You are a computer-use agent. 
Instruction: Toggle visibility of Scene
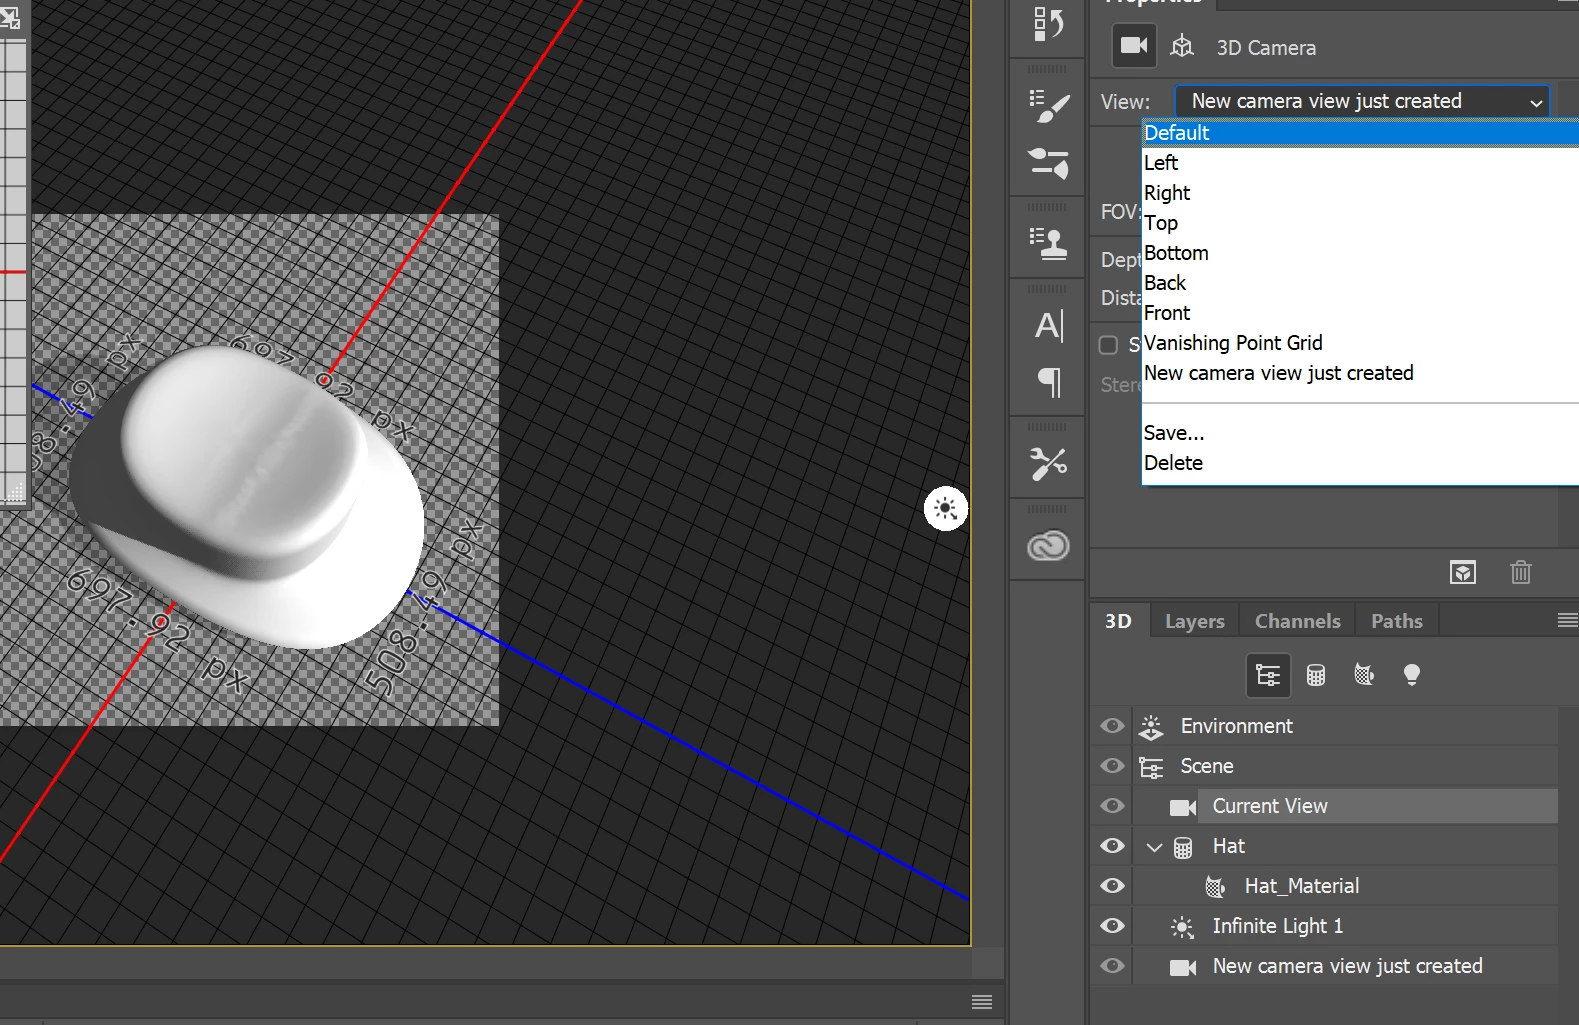[x=1112, y=766]
